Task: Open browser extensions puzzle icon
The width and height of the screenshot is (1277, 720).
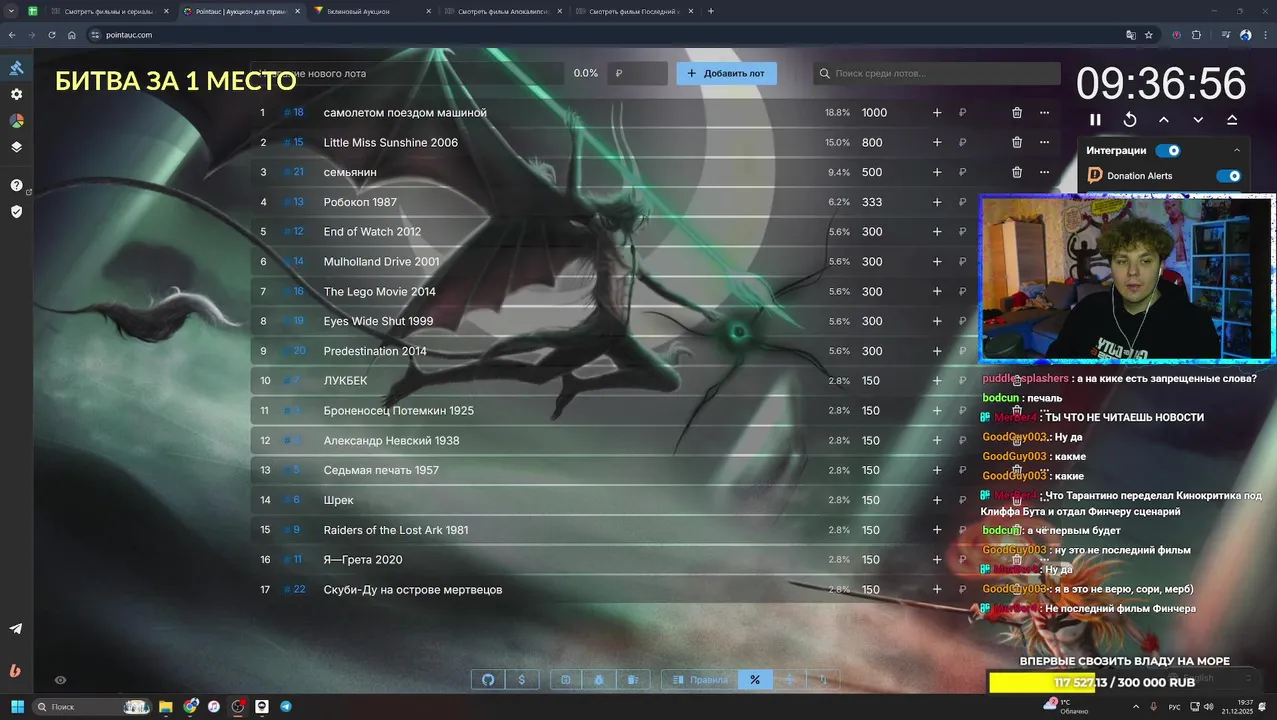Action: click(x=1197, y=35)
